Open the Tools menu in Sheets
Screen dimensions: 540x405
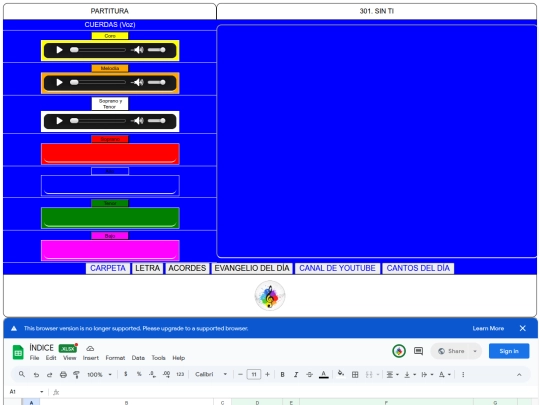coord(158,358)
